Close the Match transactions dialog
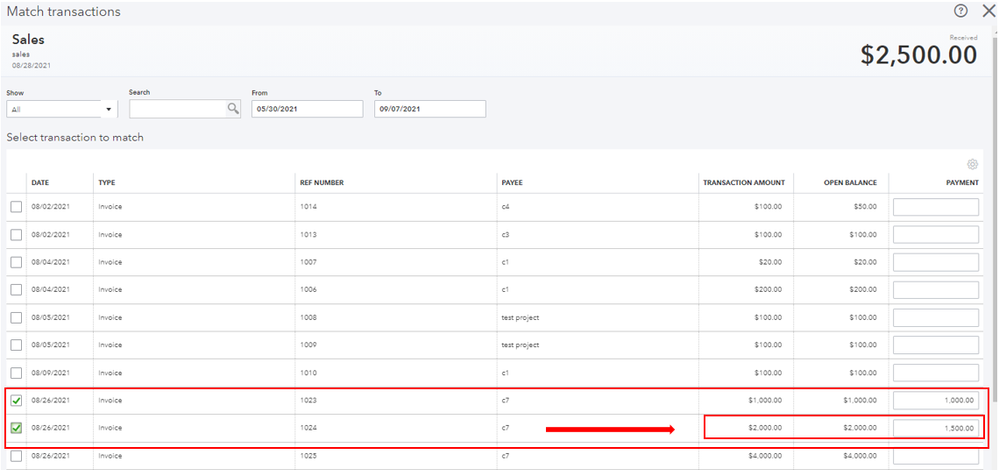The height and width of the screenshot is (470, 999). (x=989, y=11)
